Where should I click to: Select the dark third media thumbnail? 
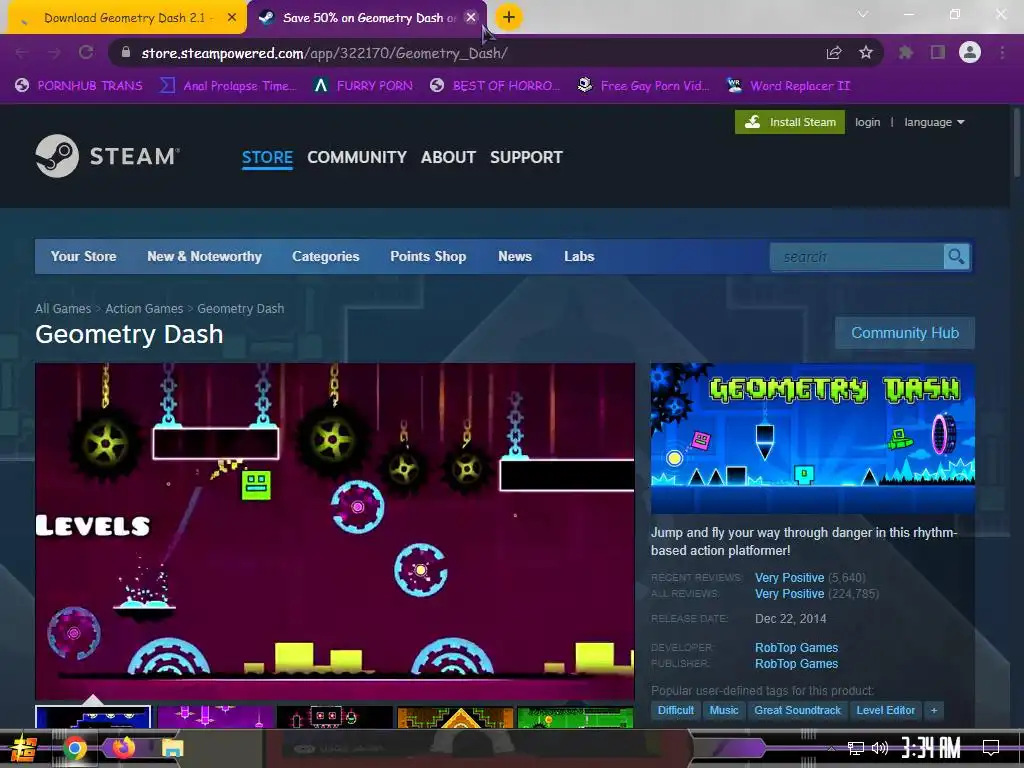pos(335,716)
